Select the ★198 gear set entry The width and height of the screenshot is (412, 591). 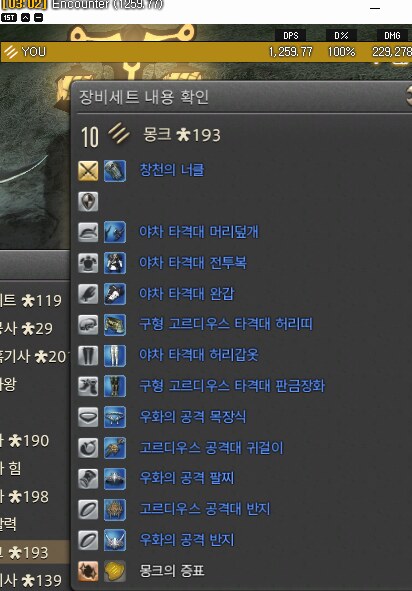[x=26, y=497]
